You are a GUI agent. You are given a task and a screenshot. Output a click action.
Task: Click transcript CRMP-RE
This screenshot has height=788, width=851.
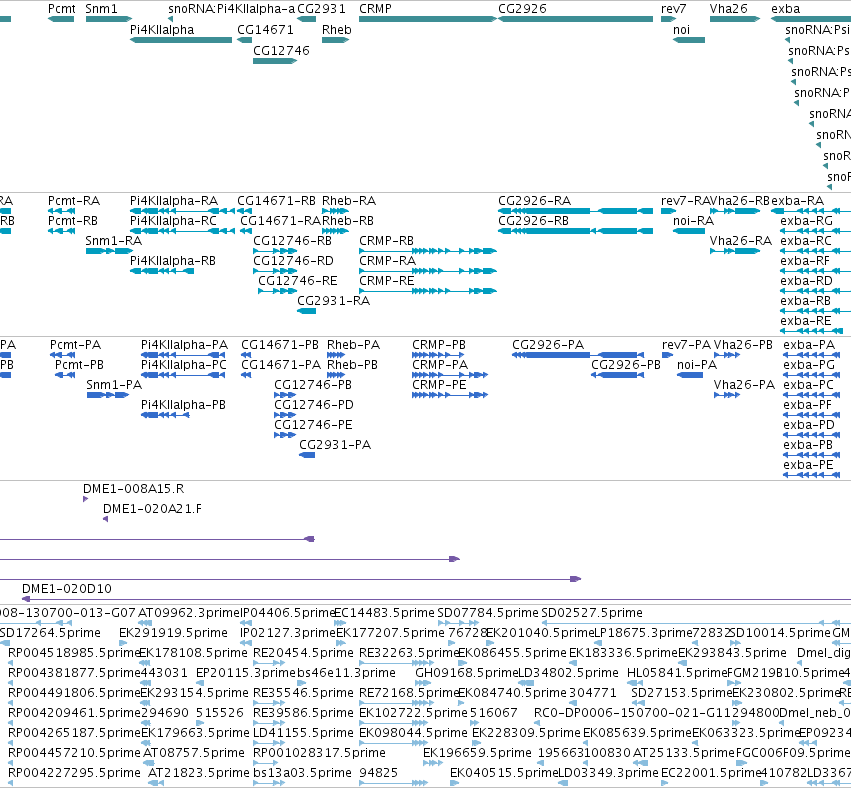[428, 291]
